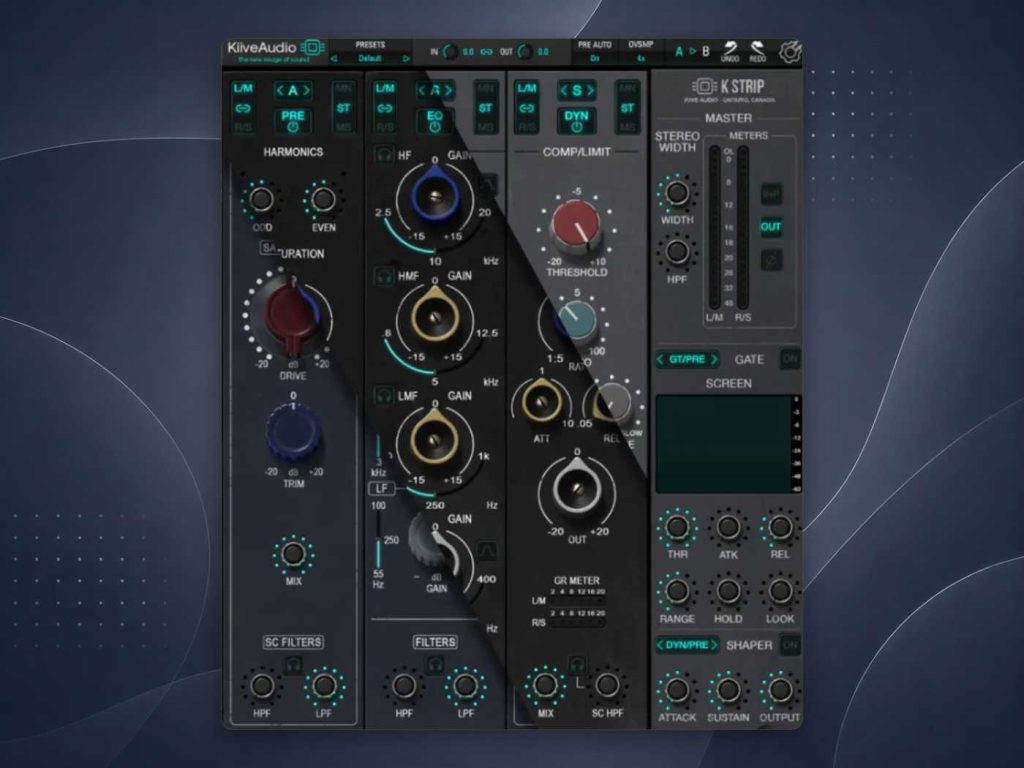
Task: Click the ODD harmonics knob
Action: (261, 199)
